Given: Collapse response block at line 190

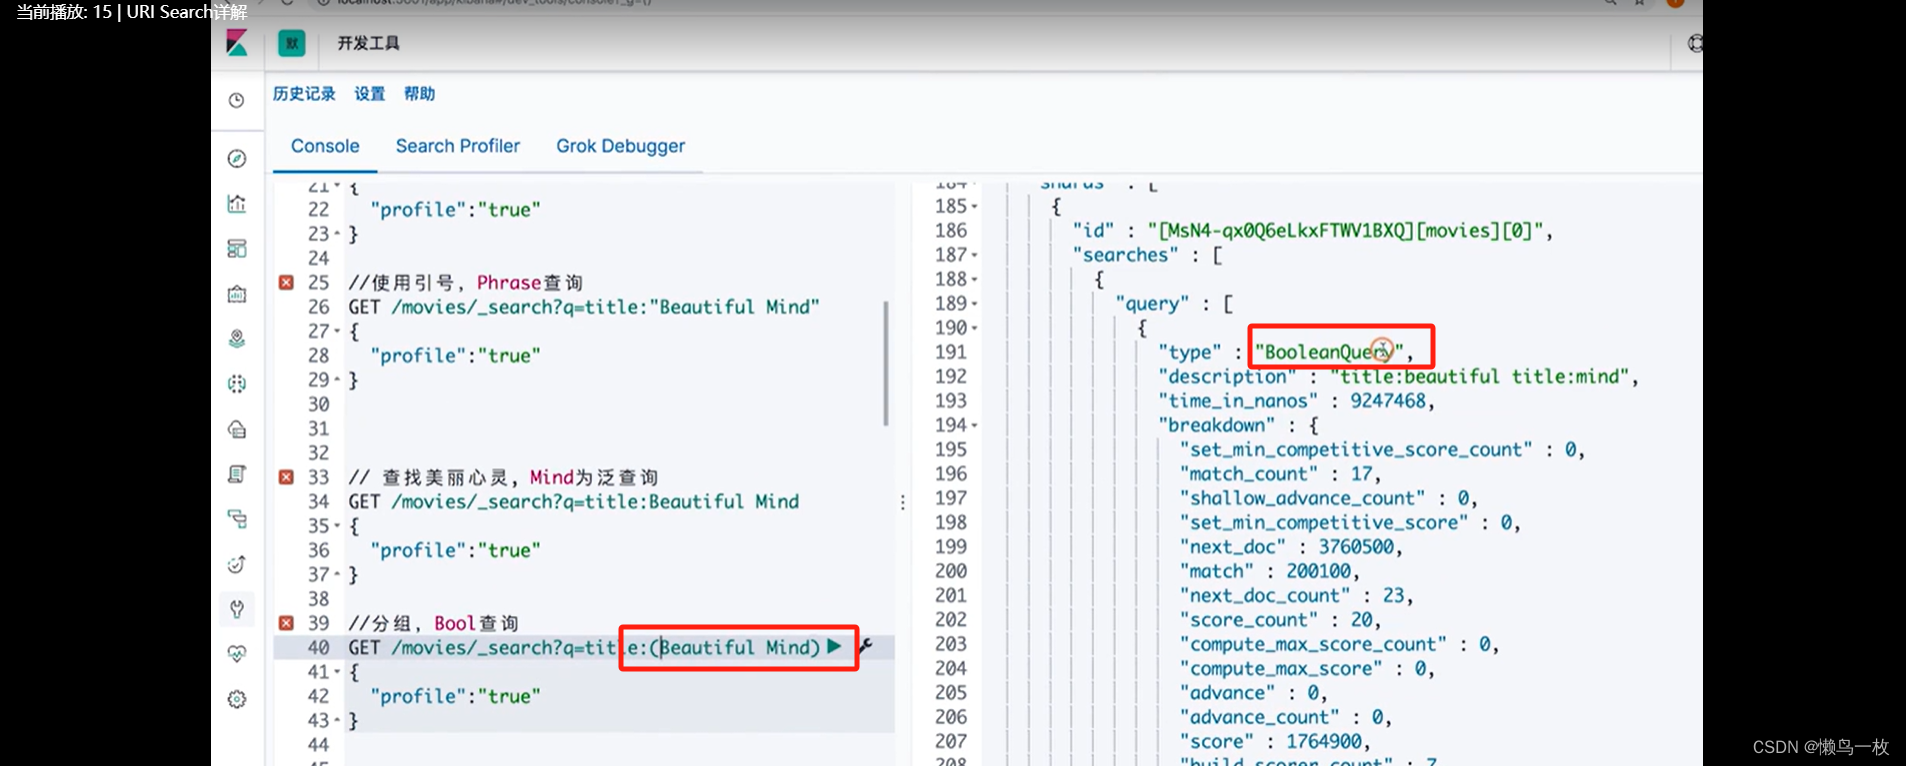Looking at the screenshot, I should tap(975, 329).
